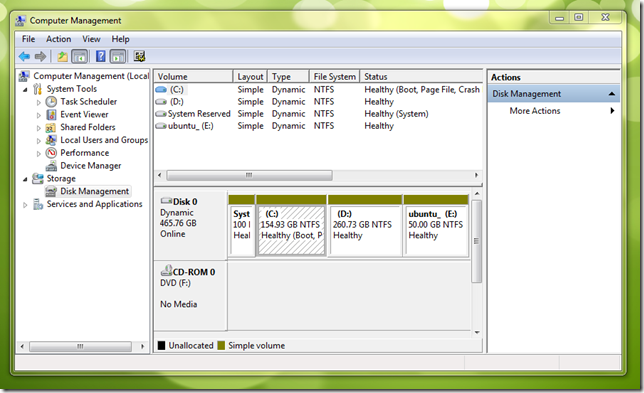Expand Services and Applications node arrow
Viewport: 644px width, 393px height.
[25, 205]
